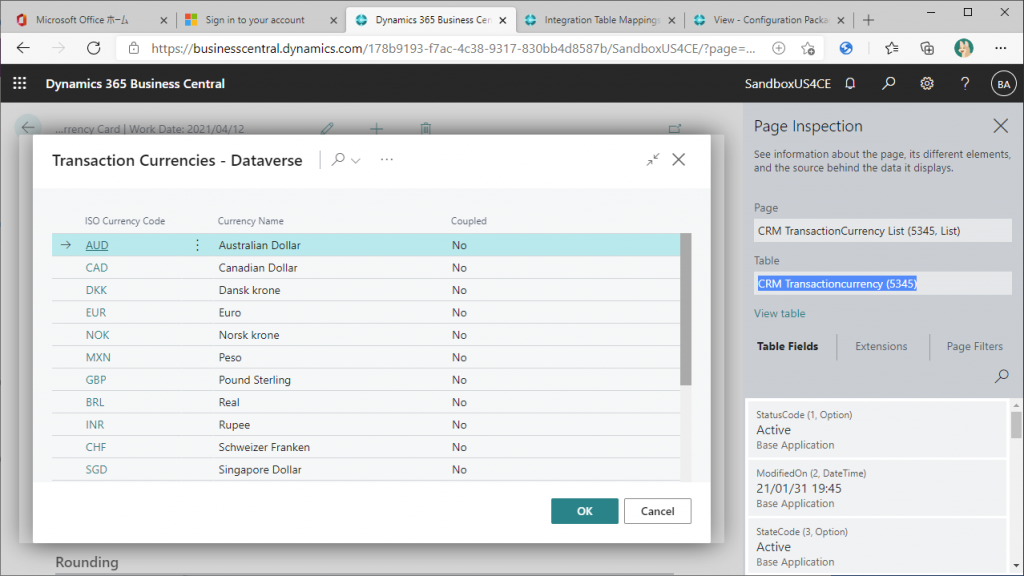The width and height of the screenshot is (1024, 576).
Task: Click the Dynamics 365 Business Central title
Action: pos(135,84)
